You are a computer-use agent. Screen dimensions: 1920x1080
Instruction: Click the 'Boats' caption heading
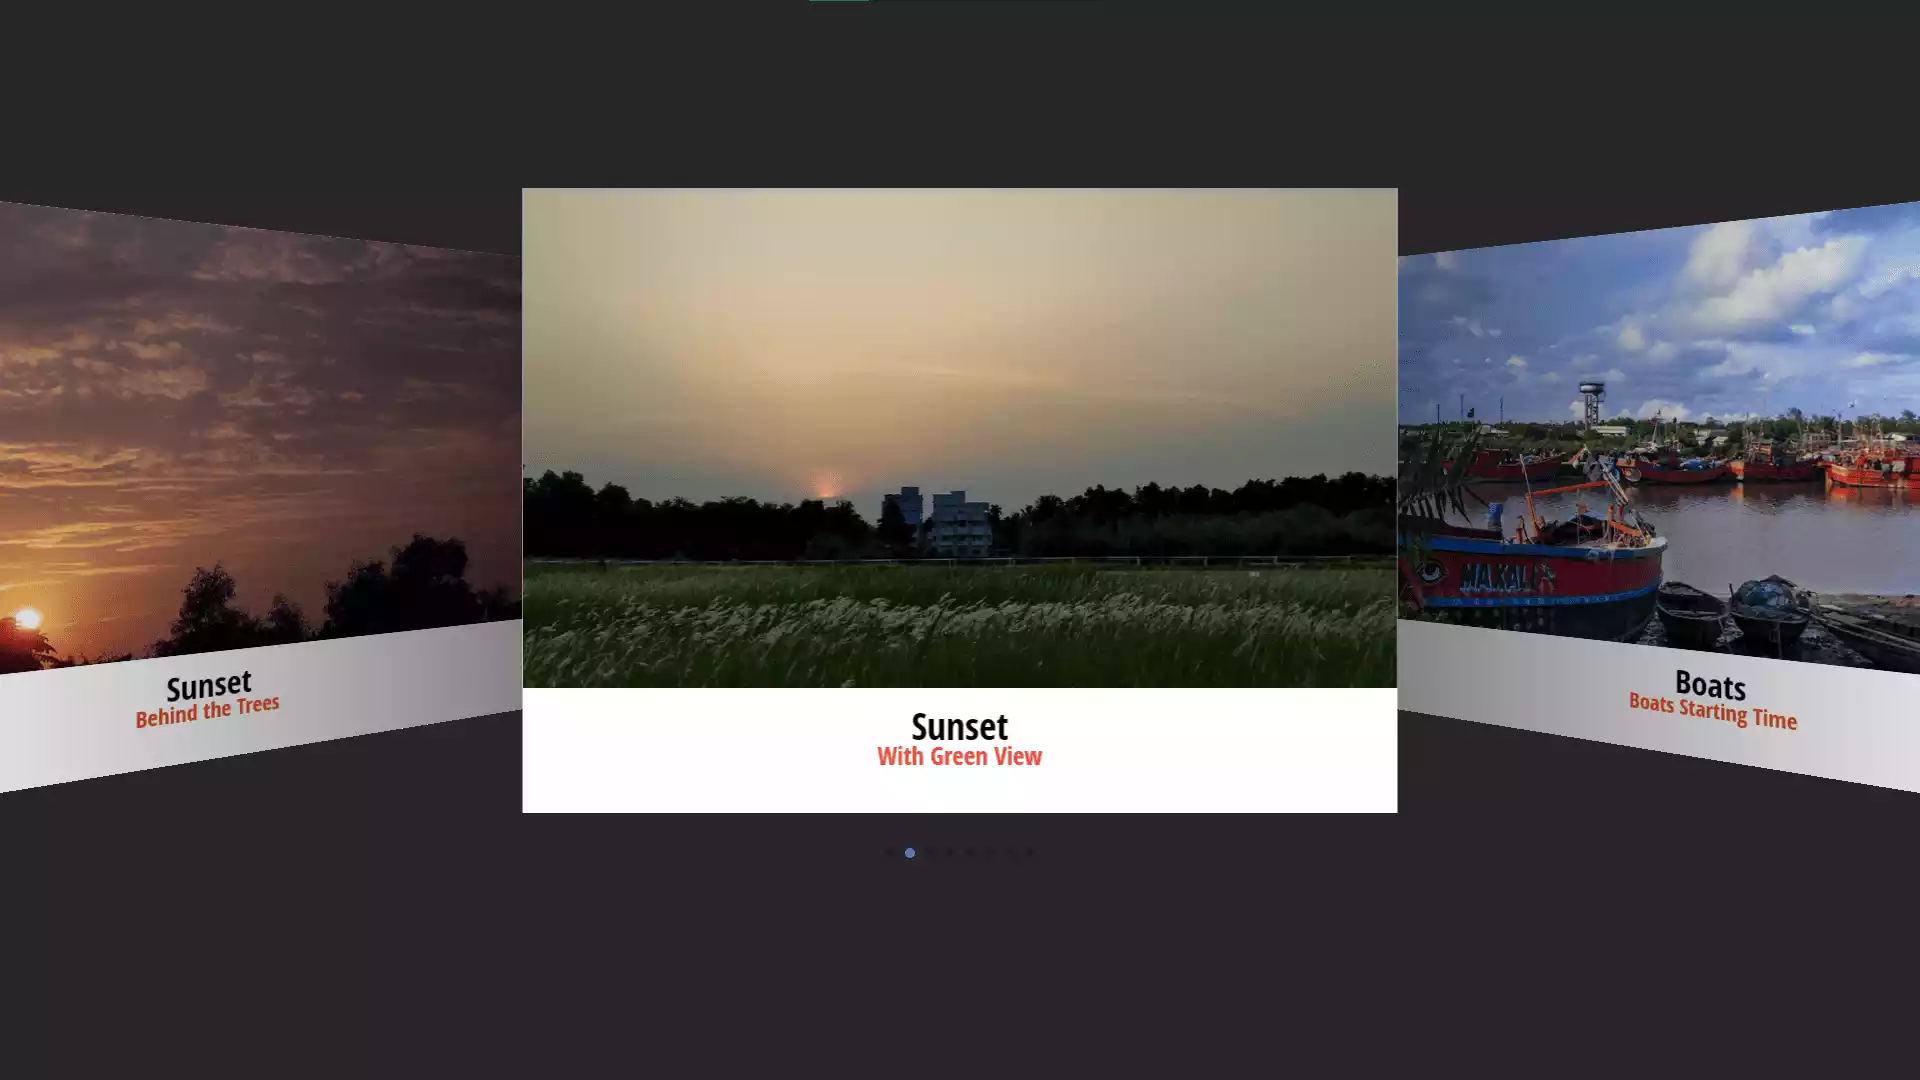click(x=1710, y=687)
